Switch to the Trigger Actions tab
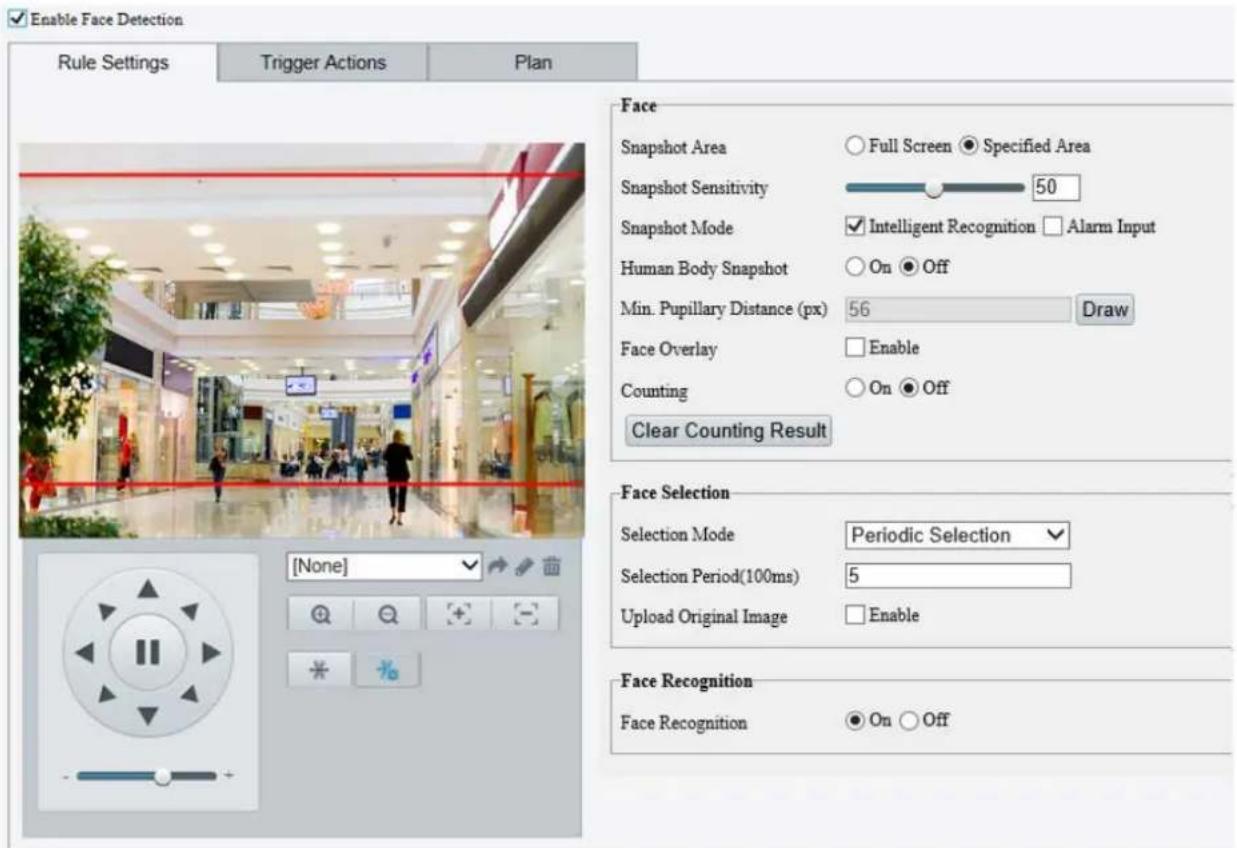1237x848 pixels. [x=323, y=62]
